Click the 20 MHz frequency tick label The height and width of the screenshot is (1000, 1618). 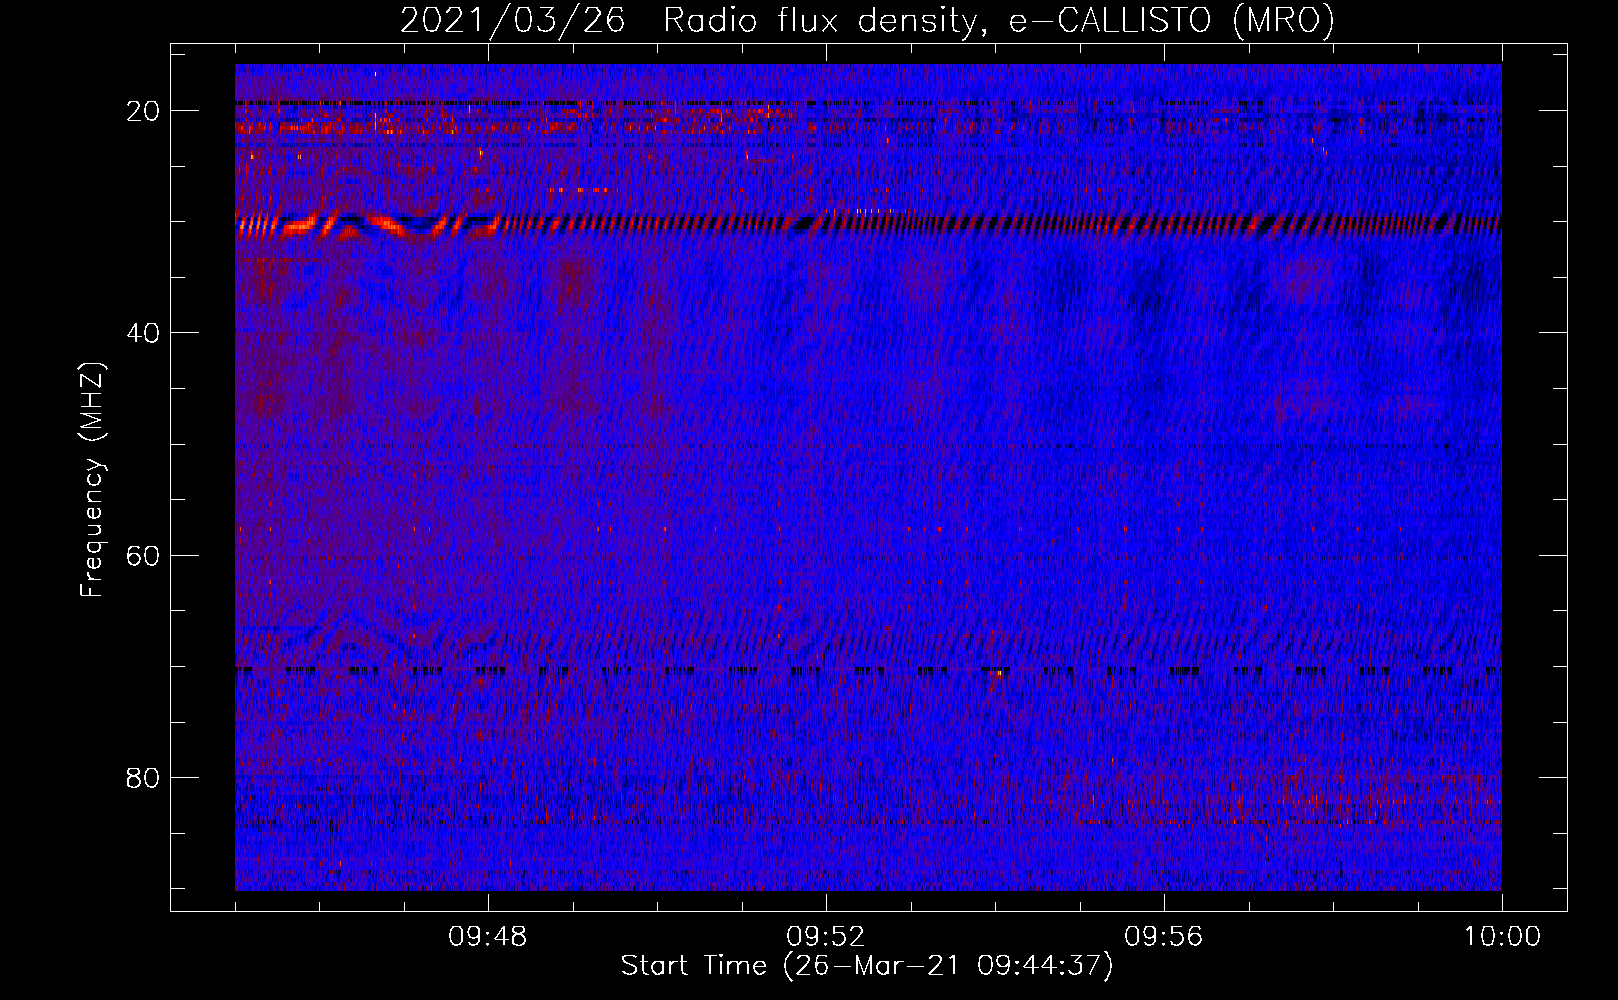(144, 111)
